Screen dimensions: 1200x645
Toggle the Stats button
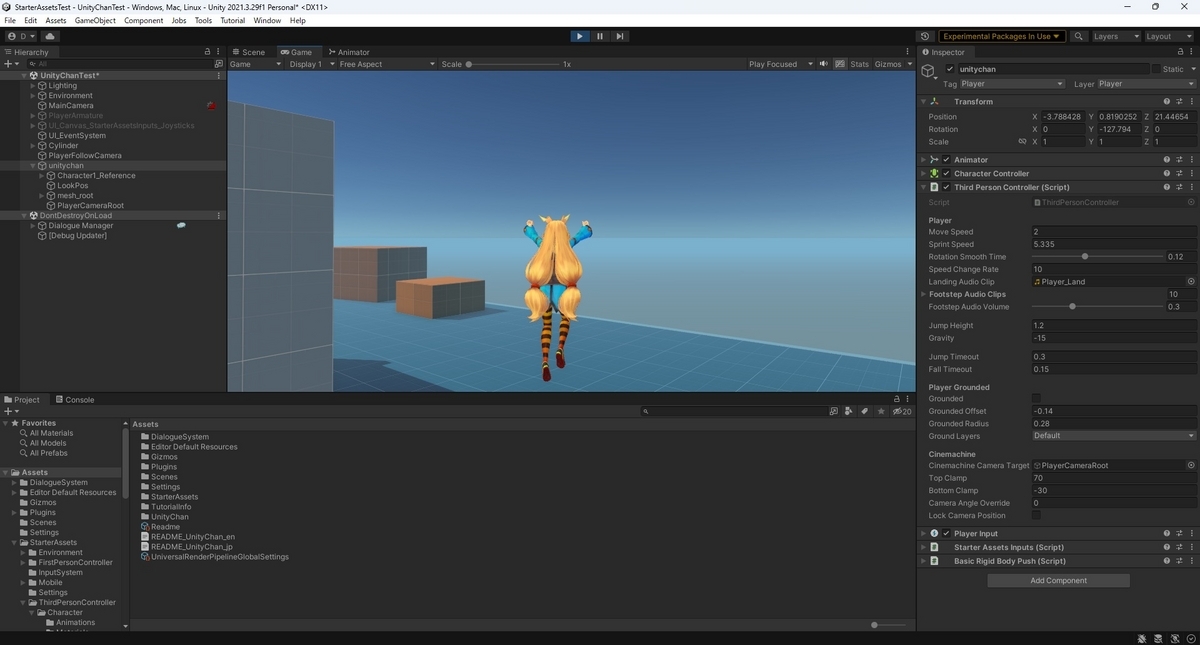(860, 64)
